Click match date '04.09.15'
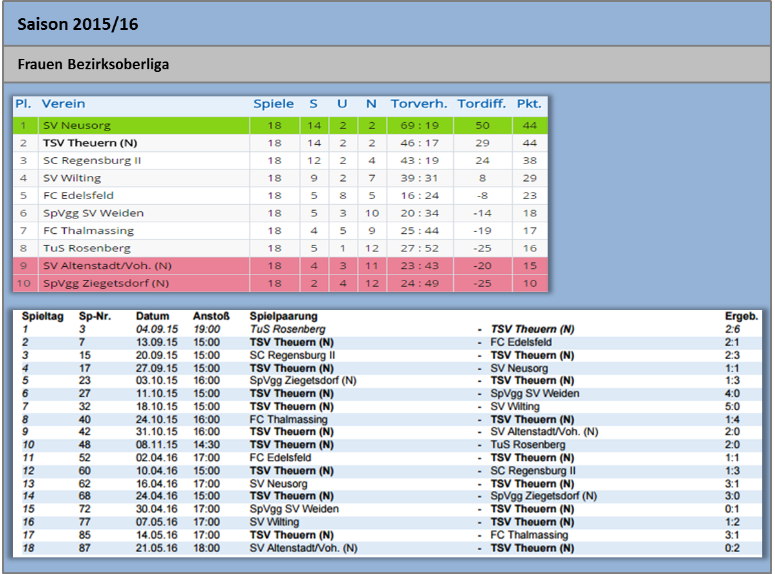775x574 pixels. coord(157,329)
